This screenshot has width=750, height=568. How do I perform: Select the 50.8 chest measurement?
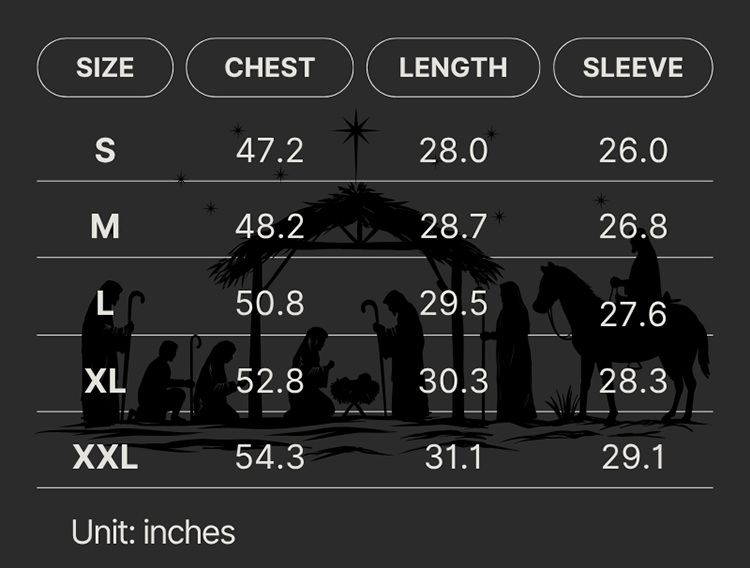tap(270, 304)
